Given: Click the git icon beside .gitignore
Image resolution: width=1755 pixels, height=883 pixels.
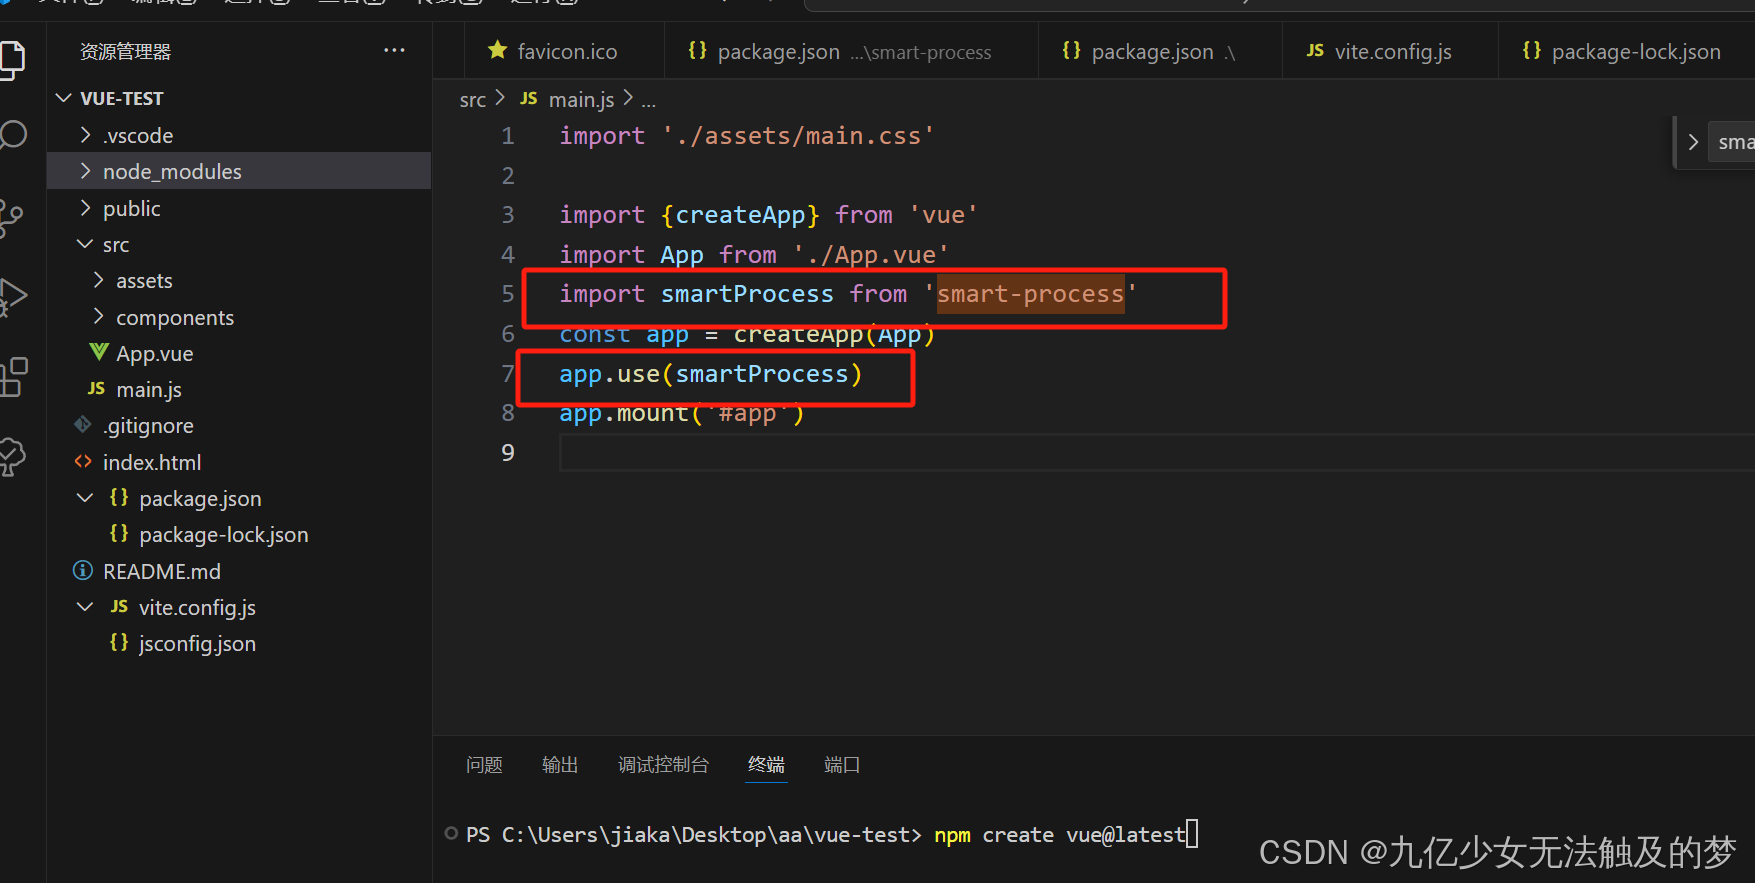Looking at the screenshot, I should (83, 425).
